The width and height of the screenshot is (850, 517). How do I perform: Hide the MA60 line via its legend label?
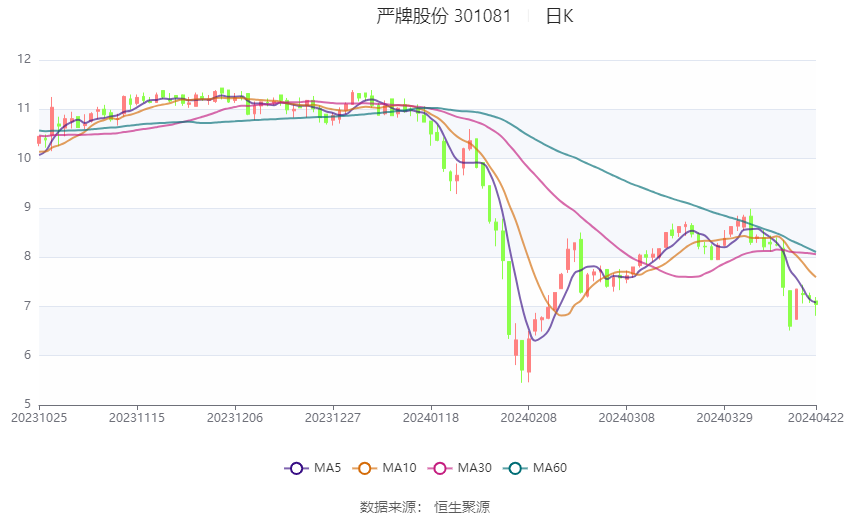[x=549, y=467]
